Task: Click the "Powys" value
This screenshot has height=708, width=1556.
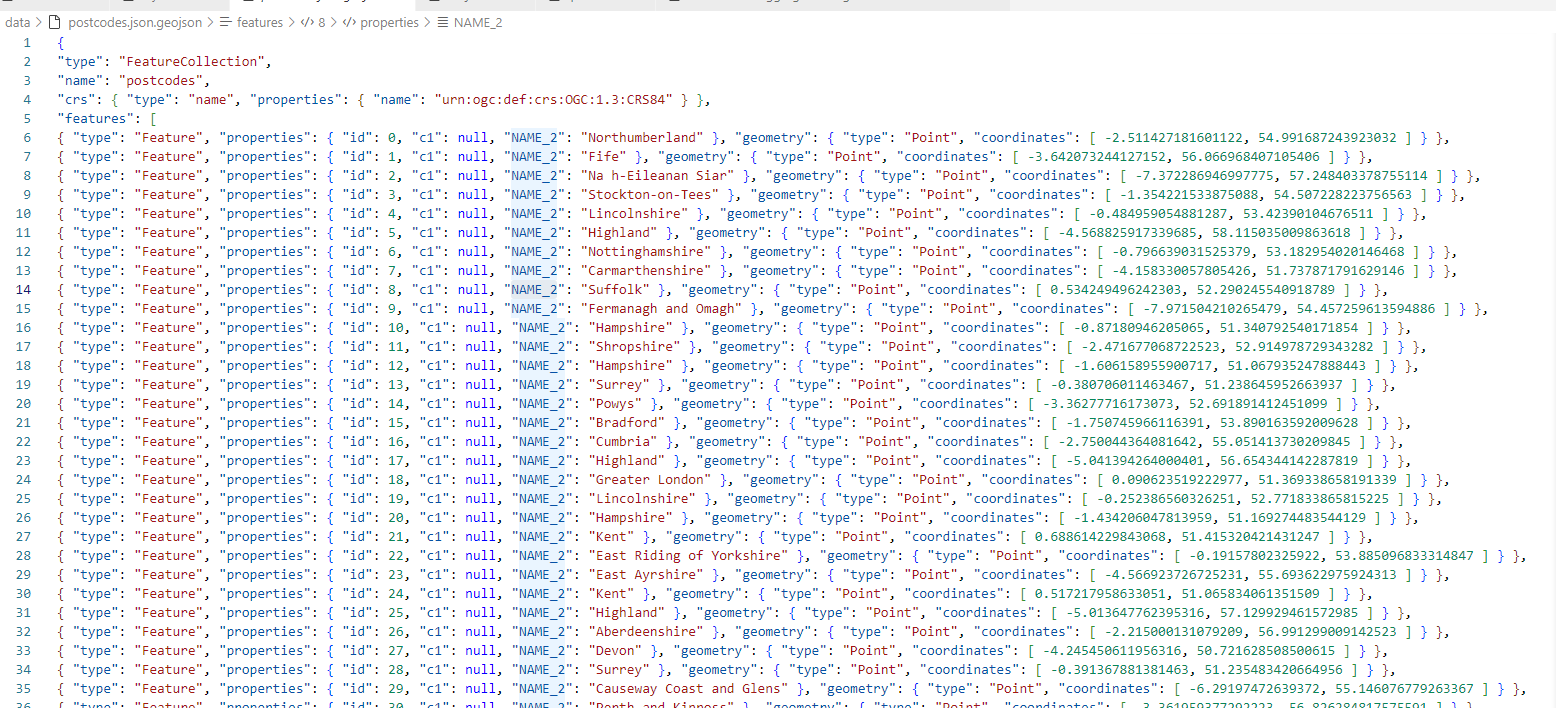Action: (x=615, y=403)
